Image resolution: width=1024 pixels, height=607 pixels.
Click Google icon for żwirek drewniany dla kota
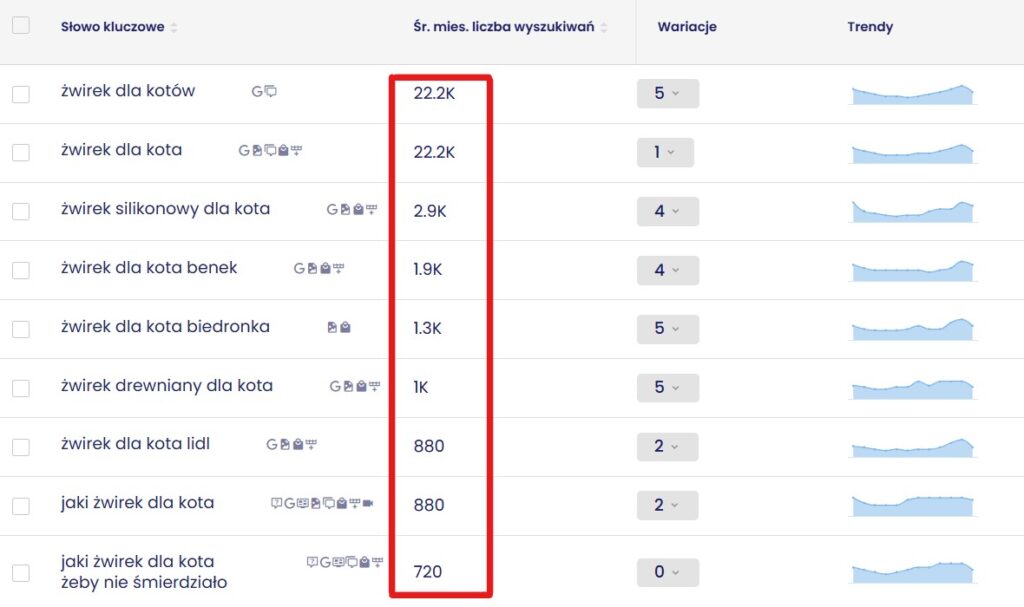point(335,386)
